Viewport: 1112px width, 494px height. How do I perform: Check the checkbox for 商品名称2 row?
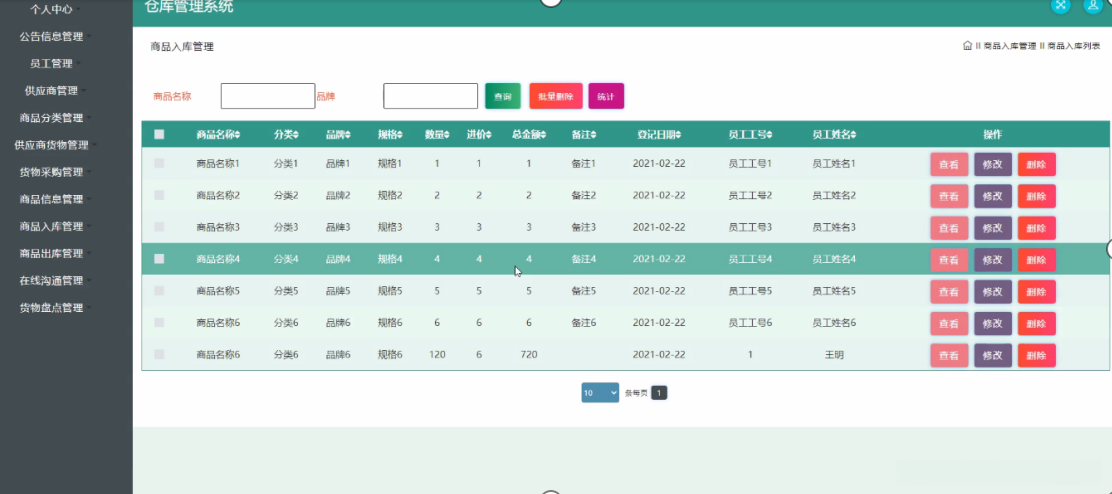[x=159, y=195]
